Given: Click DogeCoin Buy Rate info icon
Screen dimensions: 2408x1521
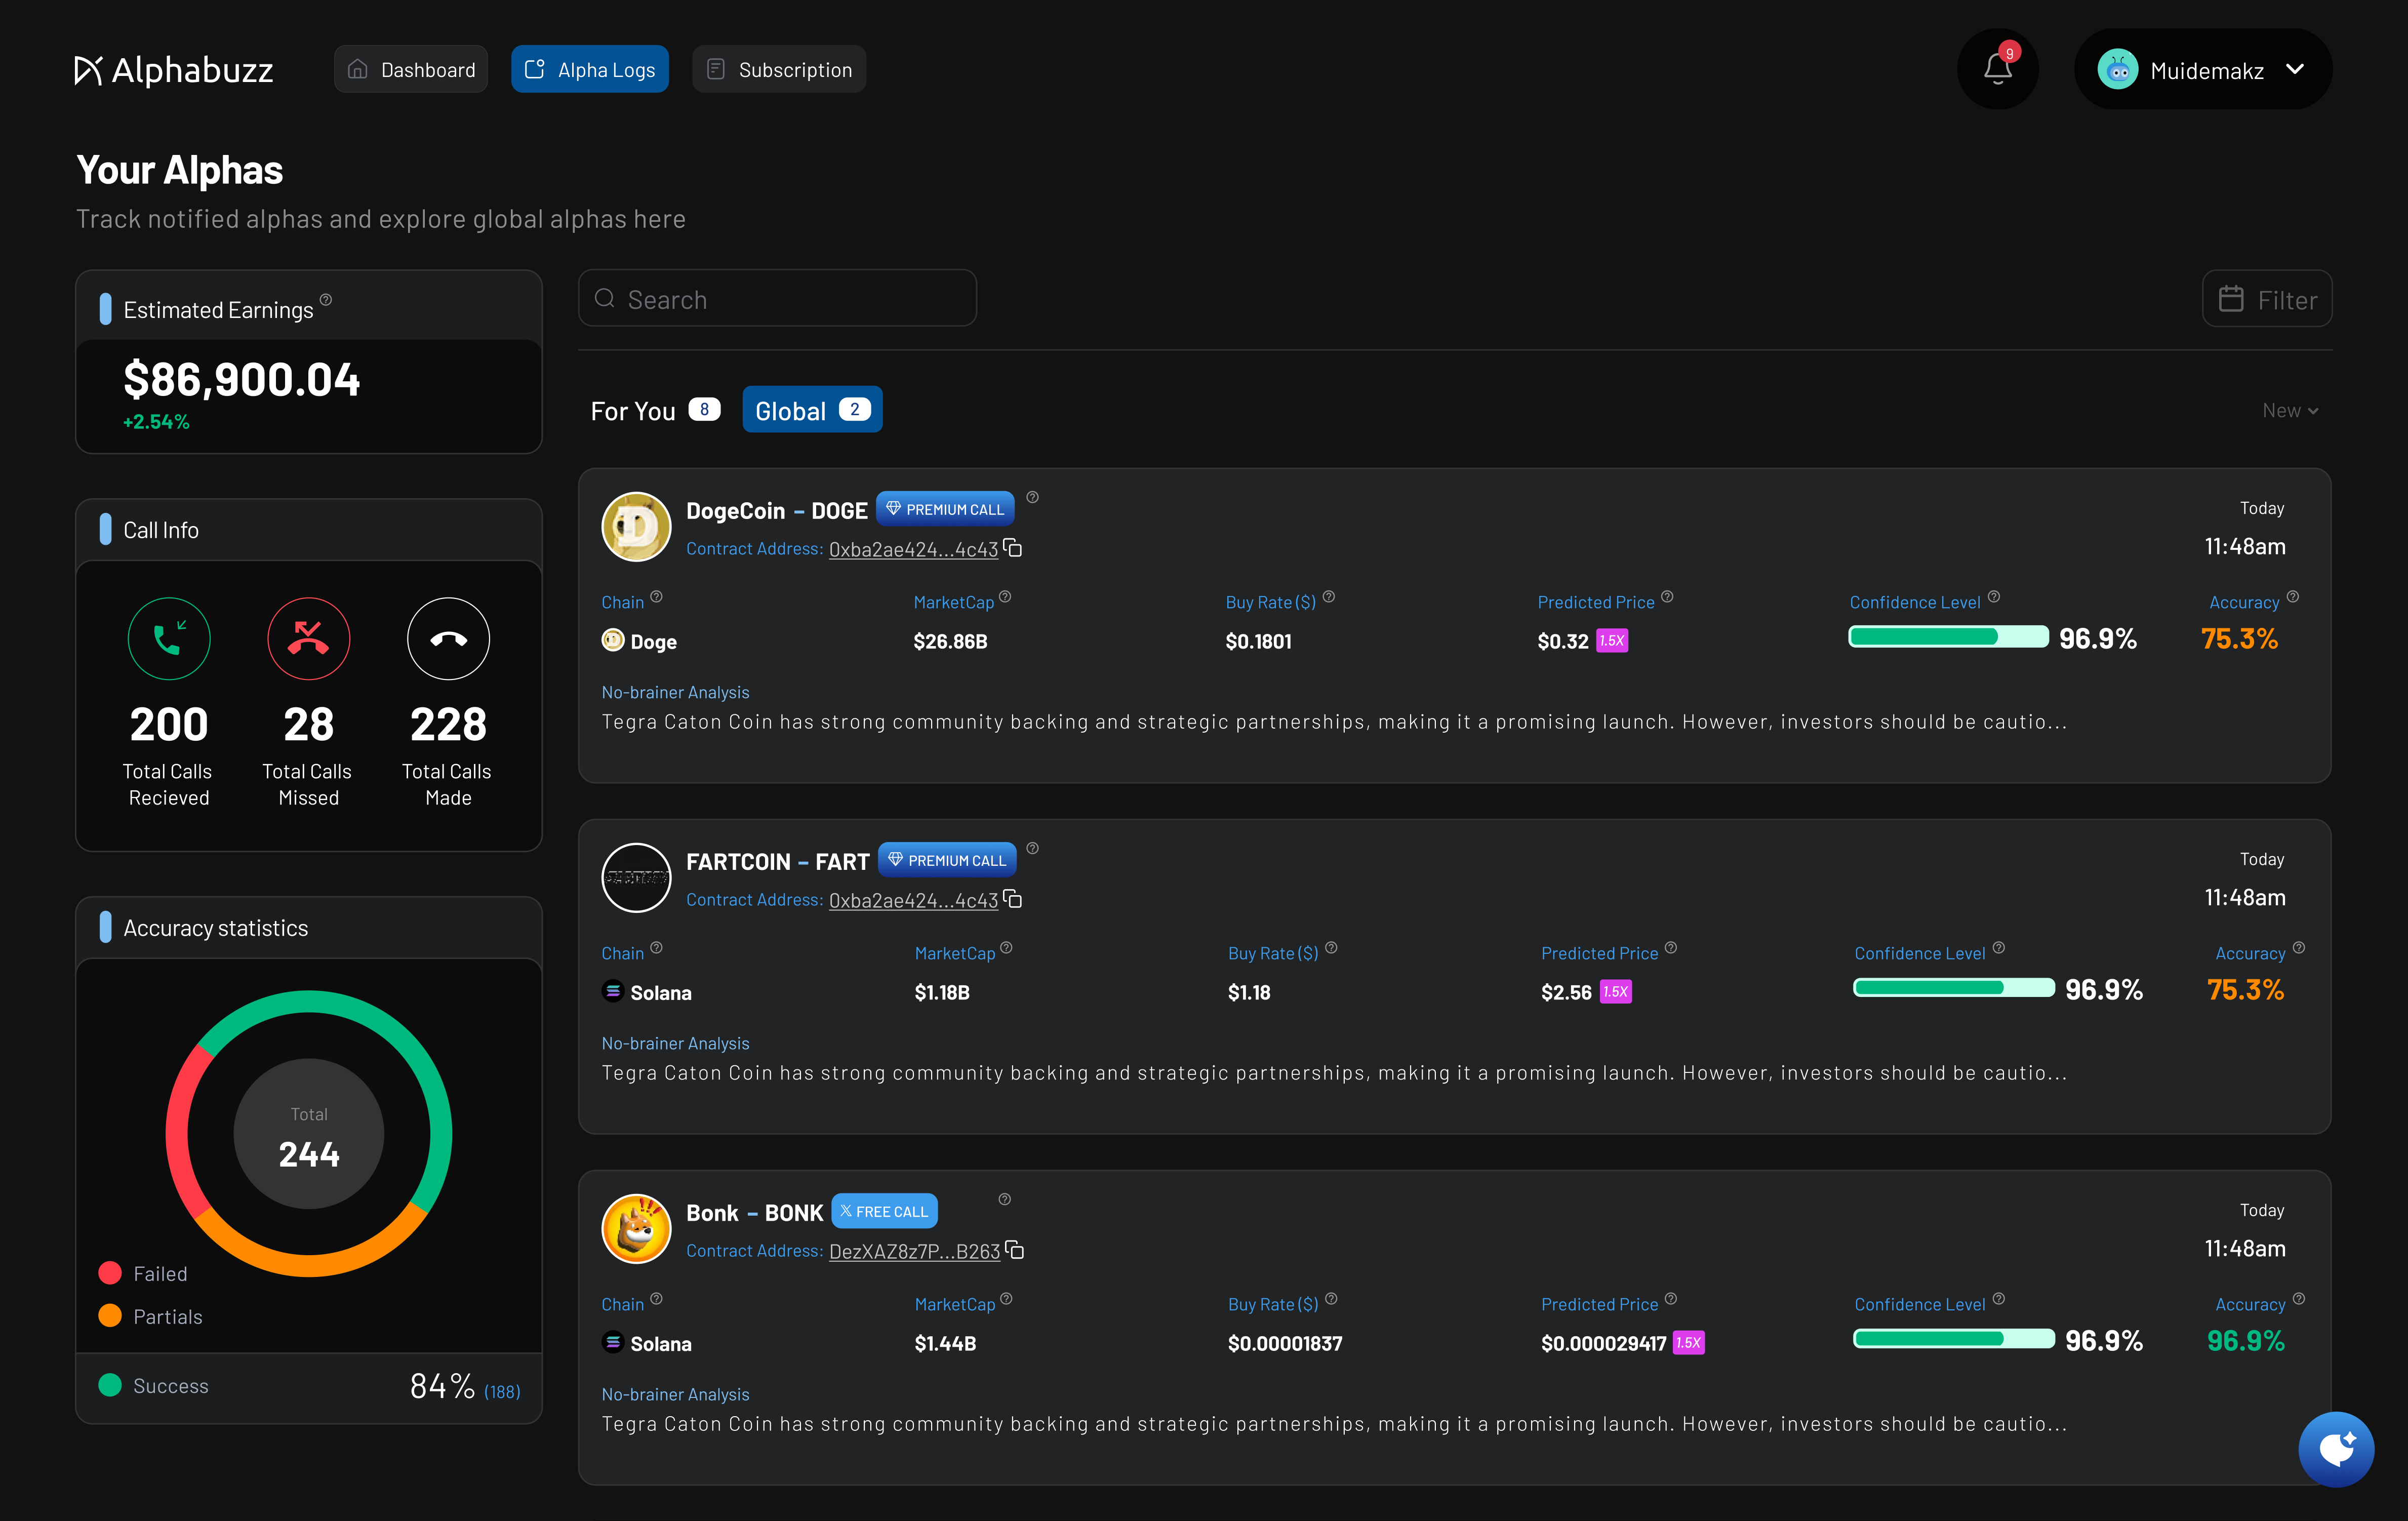Looking at the screenshot, I should (1329, 597).
